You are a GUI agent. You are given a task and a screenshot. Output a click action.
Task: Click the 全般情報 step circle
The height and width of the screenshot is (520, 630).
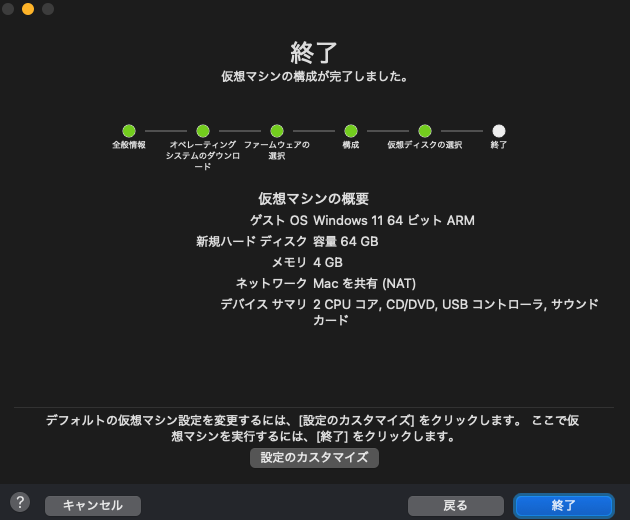[129, 131]
